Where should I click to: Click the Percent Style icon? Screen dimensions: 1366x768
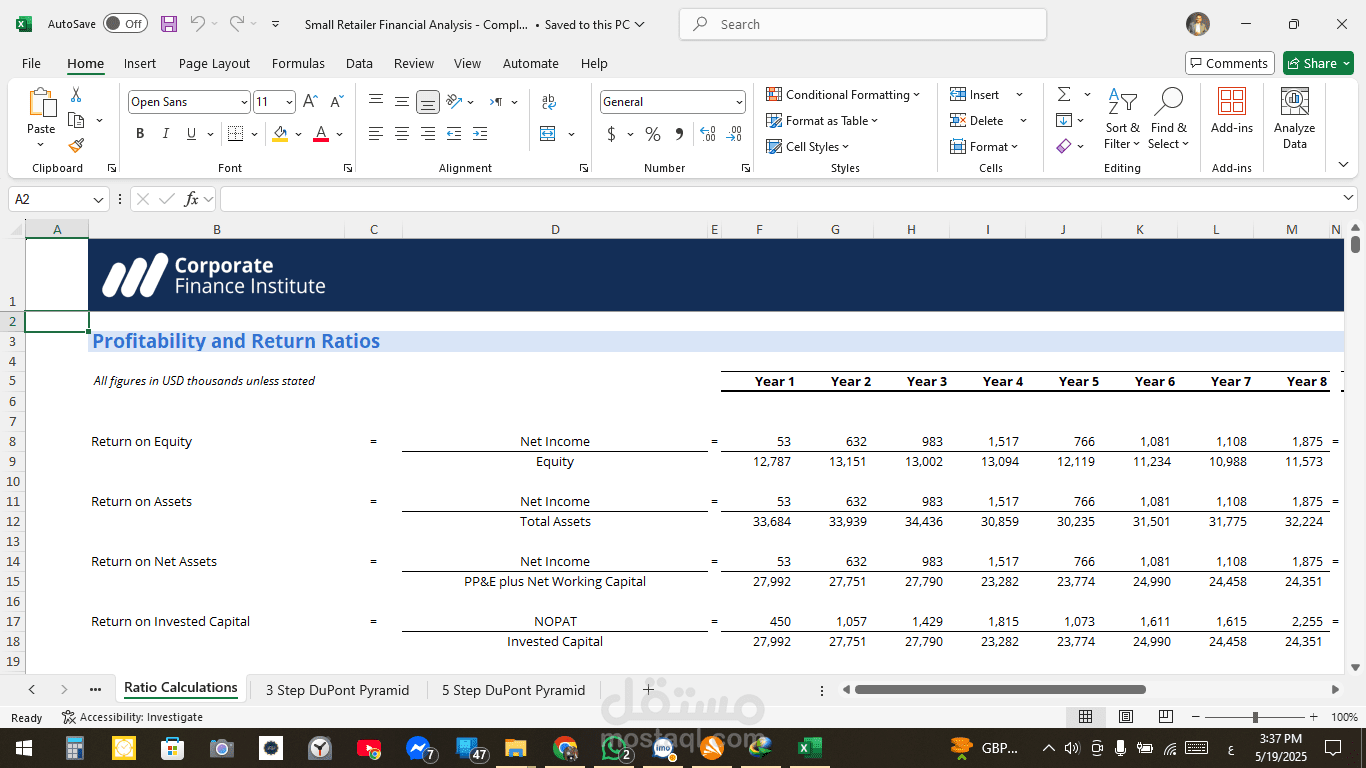click(653, 134)
